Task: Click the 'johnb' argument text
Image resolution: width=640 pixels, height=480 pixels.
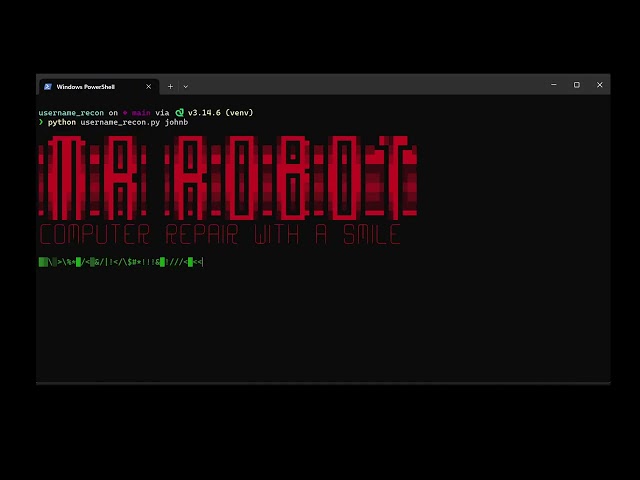Action: click(x=176, y=122)
